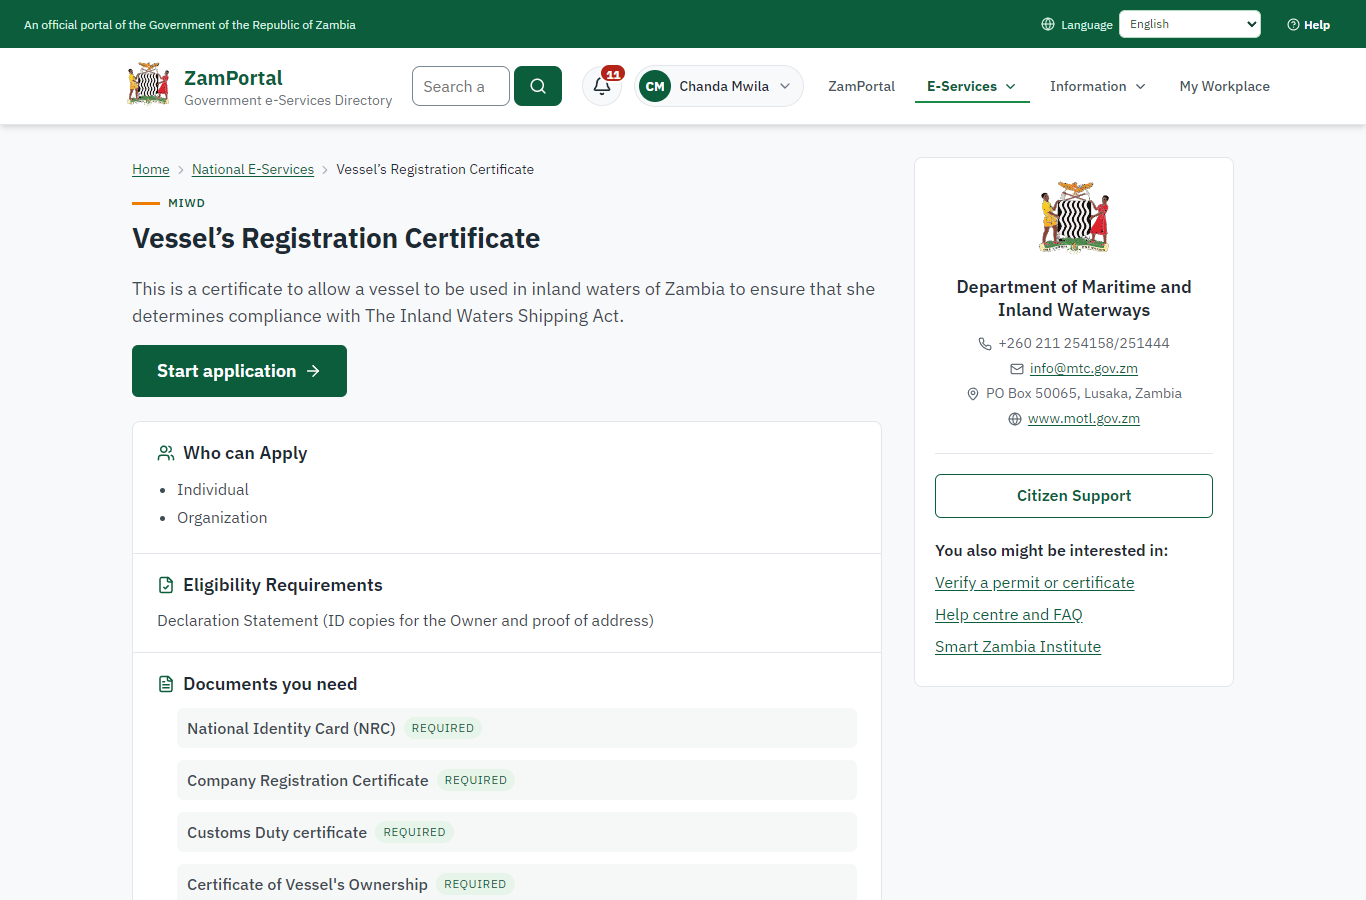The width and height of the screenshot is (1366, 900).
Task: Click the location pin icon beside PO Box
Action: (973, 394)
